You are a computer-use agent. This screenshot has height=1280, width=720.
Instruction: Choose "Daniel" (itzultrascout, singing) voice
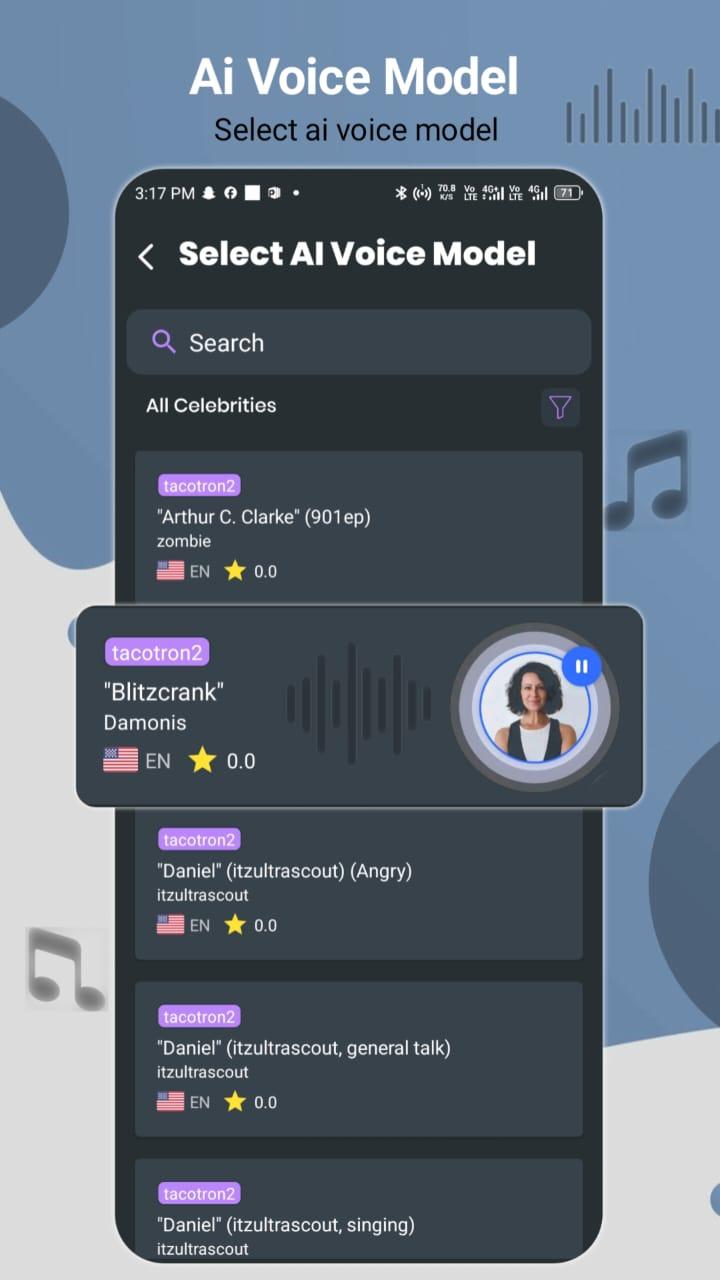click(359, 1209)
